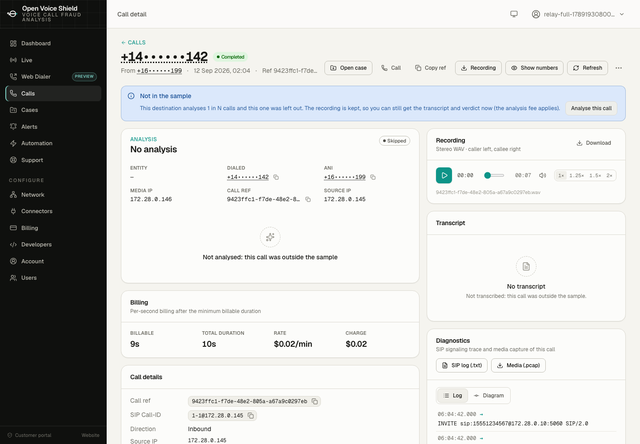Viewport: 640px width, 444px height.
Task: Click the Developers code icon
Action: pos(13,244)
